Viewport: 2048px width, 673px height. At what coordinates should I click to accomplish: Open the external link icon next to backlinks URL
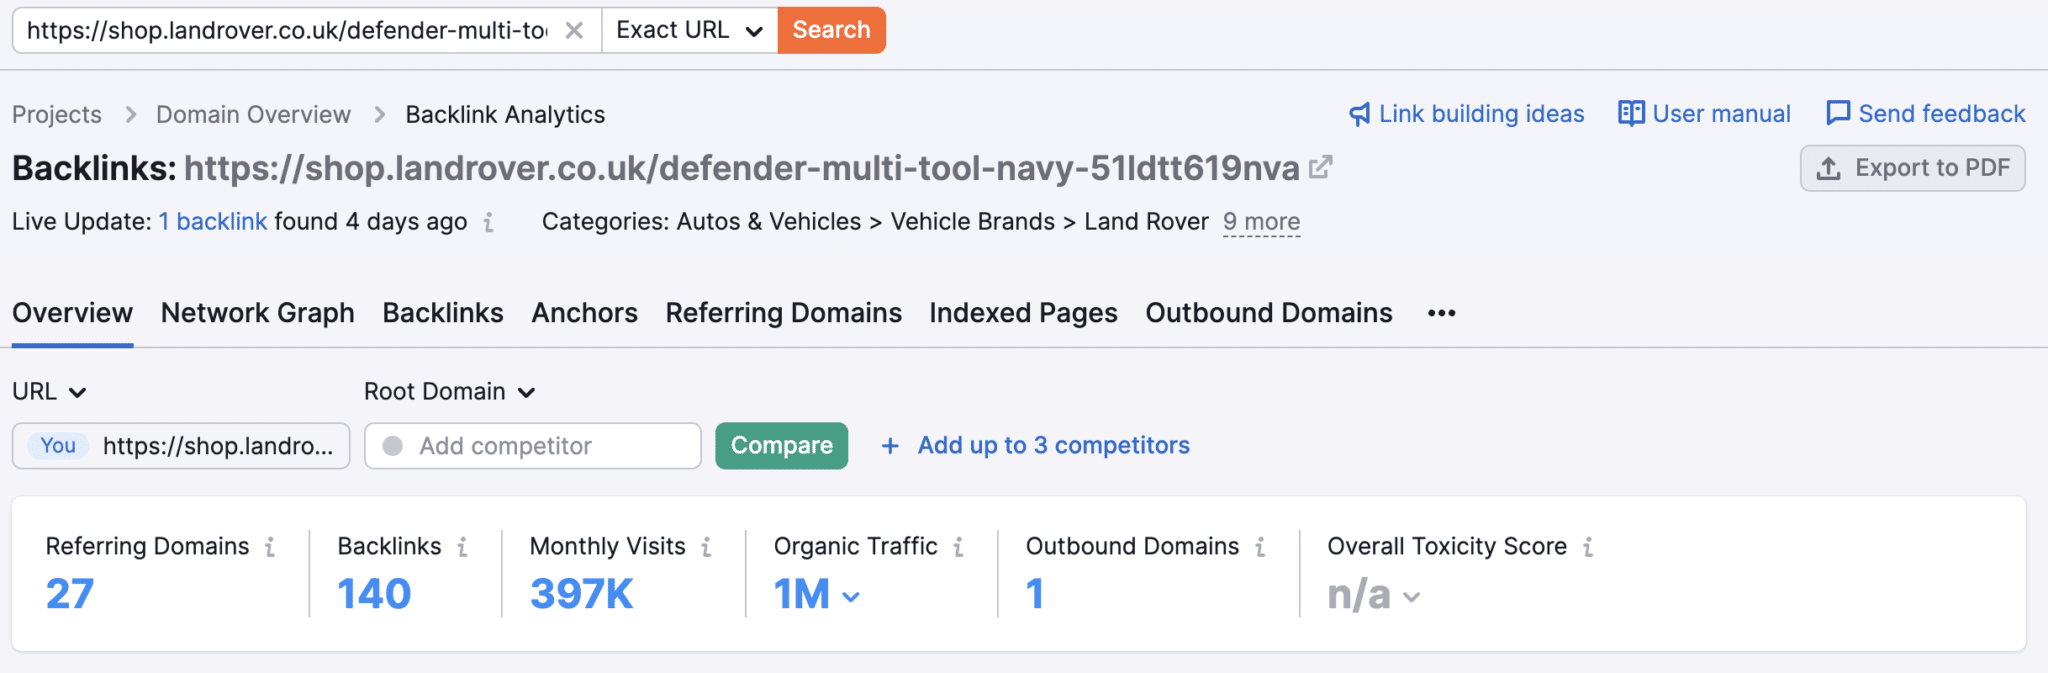1320,167
